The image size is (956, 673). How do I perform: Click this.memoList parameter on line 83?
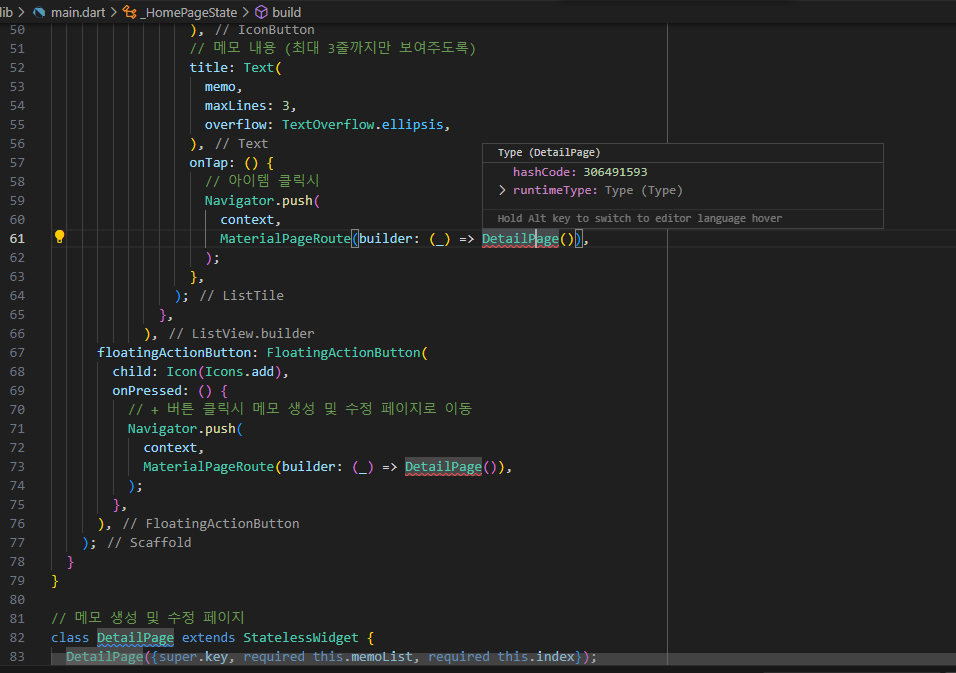[x=363, y=657]
